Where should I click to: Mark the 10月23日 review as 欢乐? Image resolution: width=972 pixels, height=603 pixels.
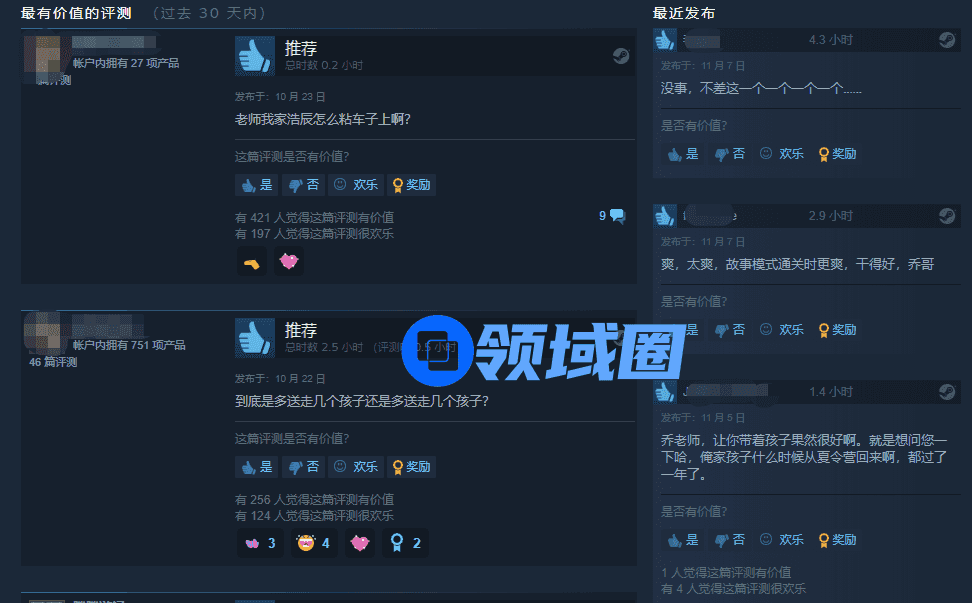pos(356,185)
